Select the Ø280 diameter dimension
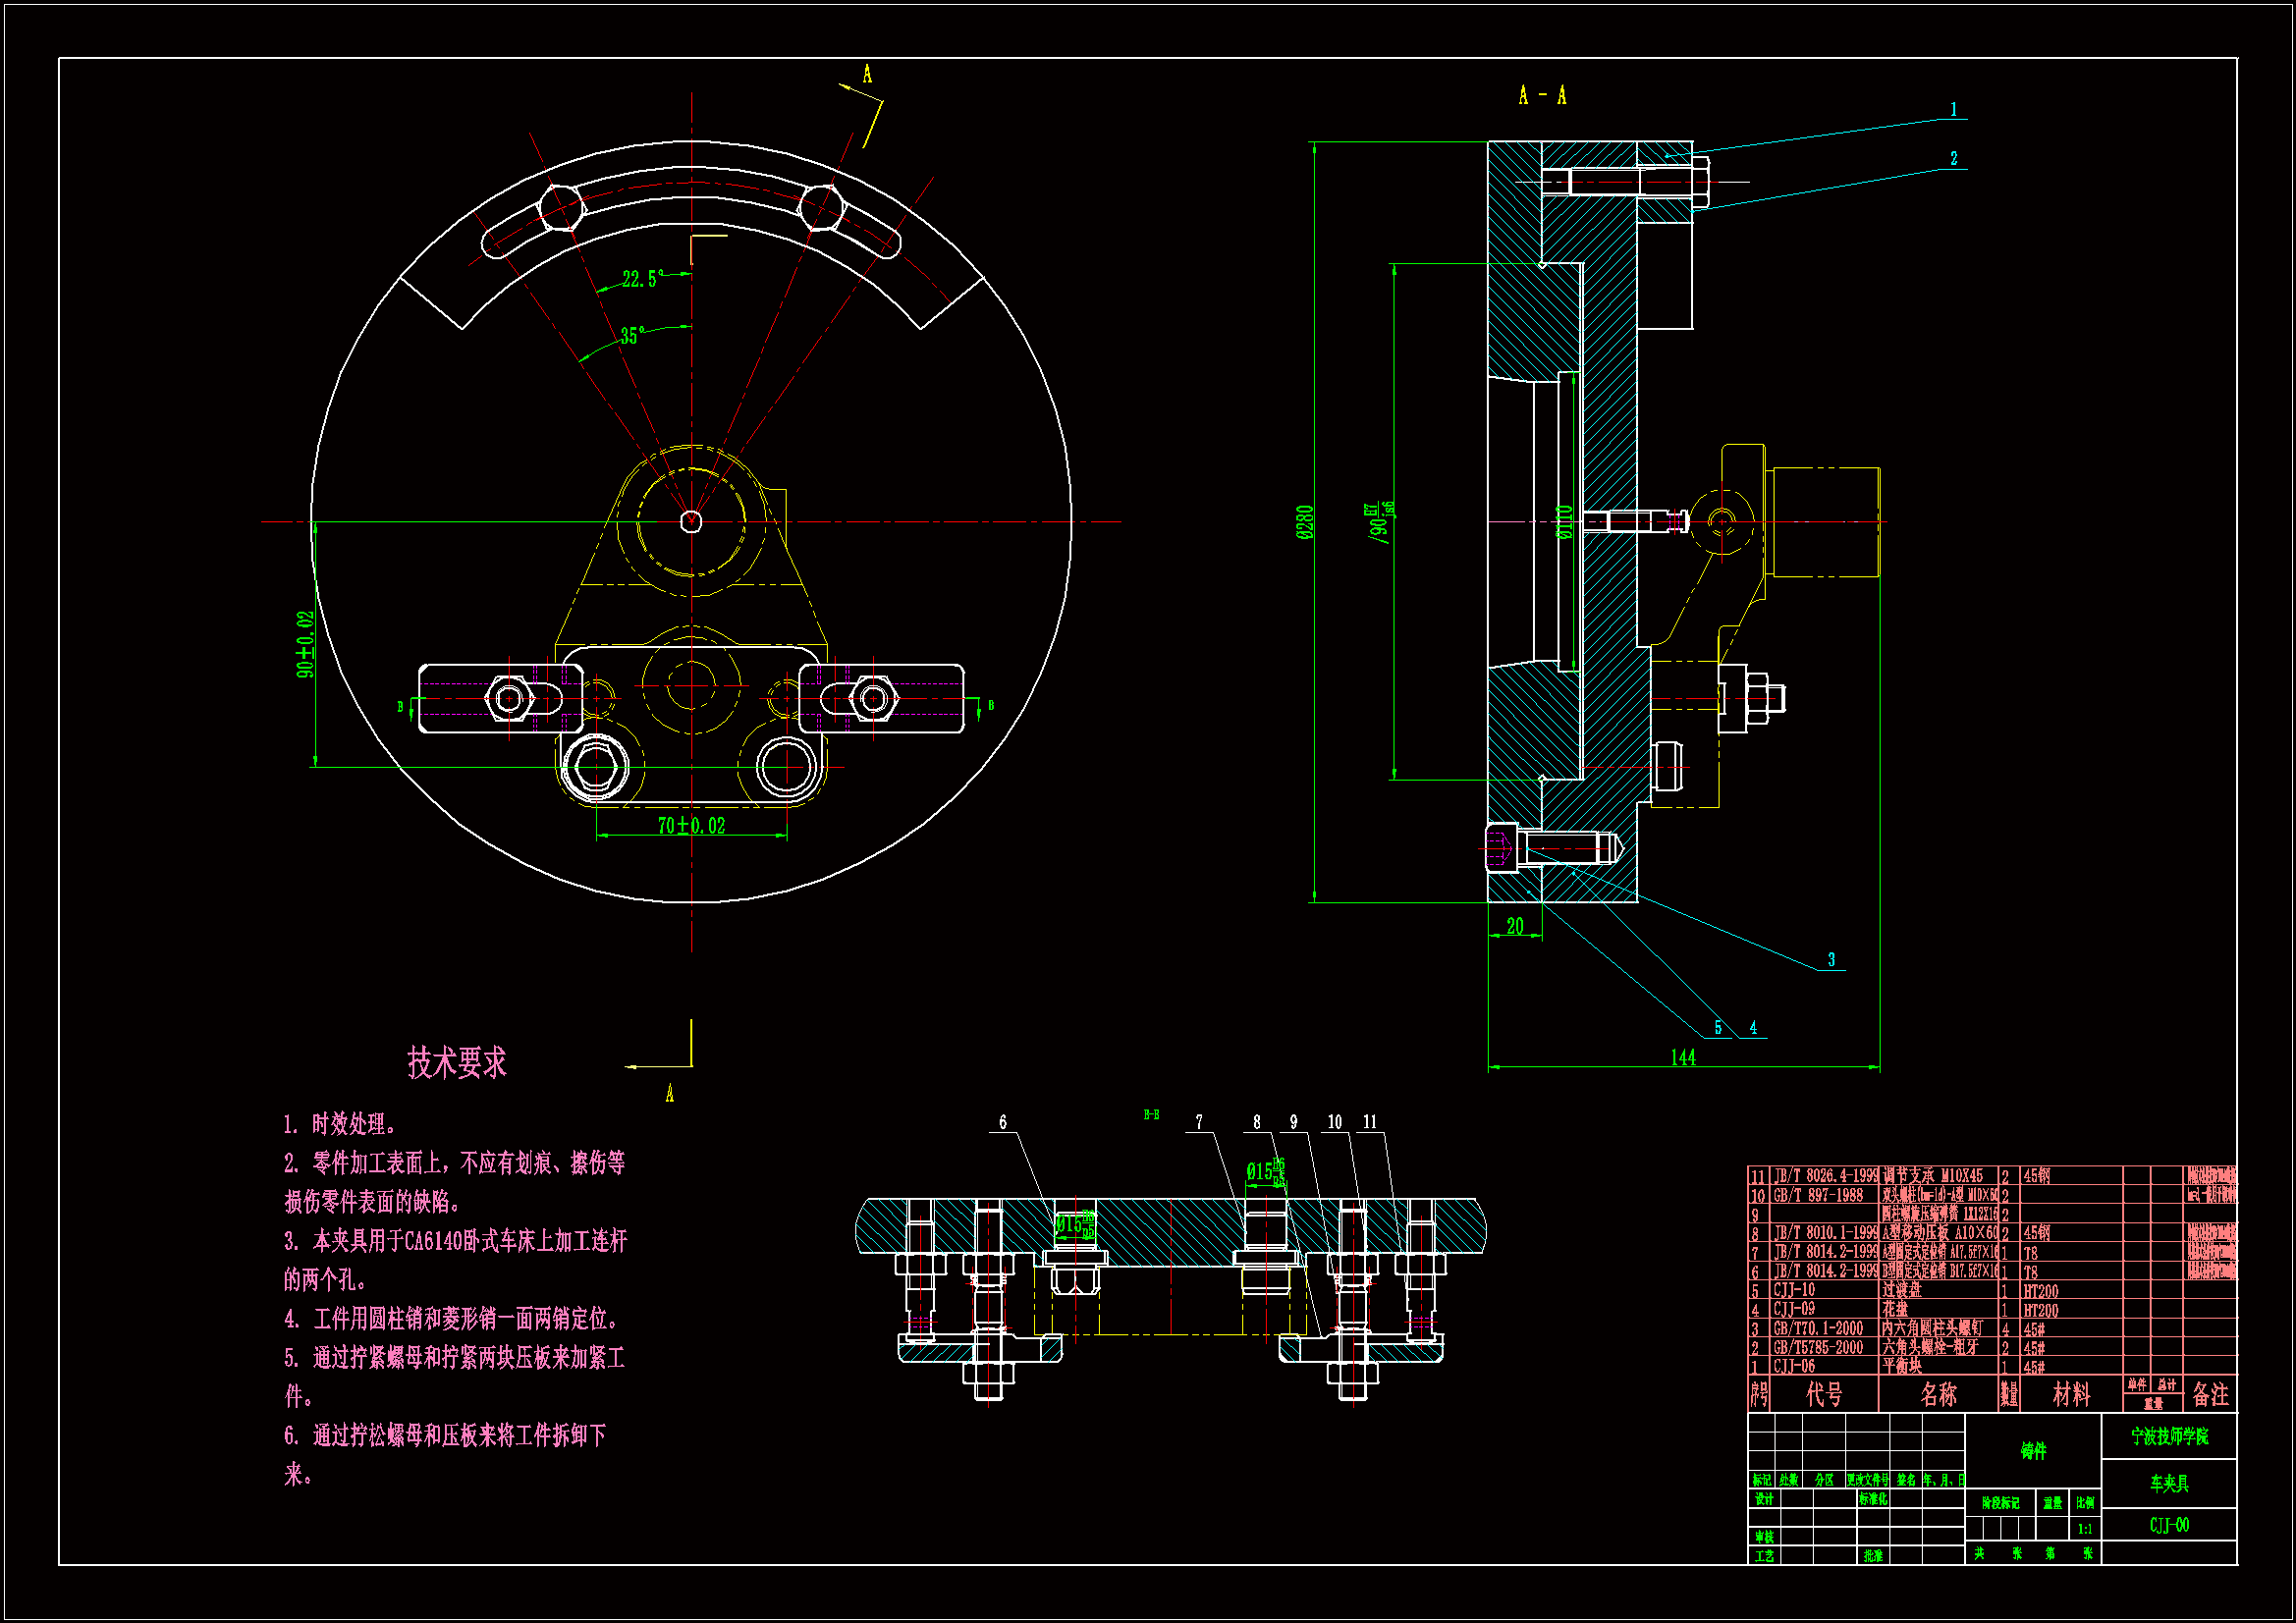 pos(1305,522)
